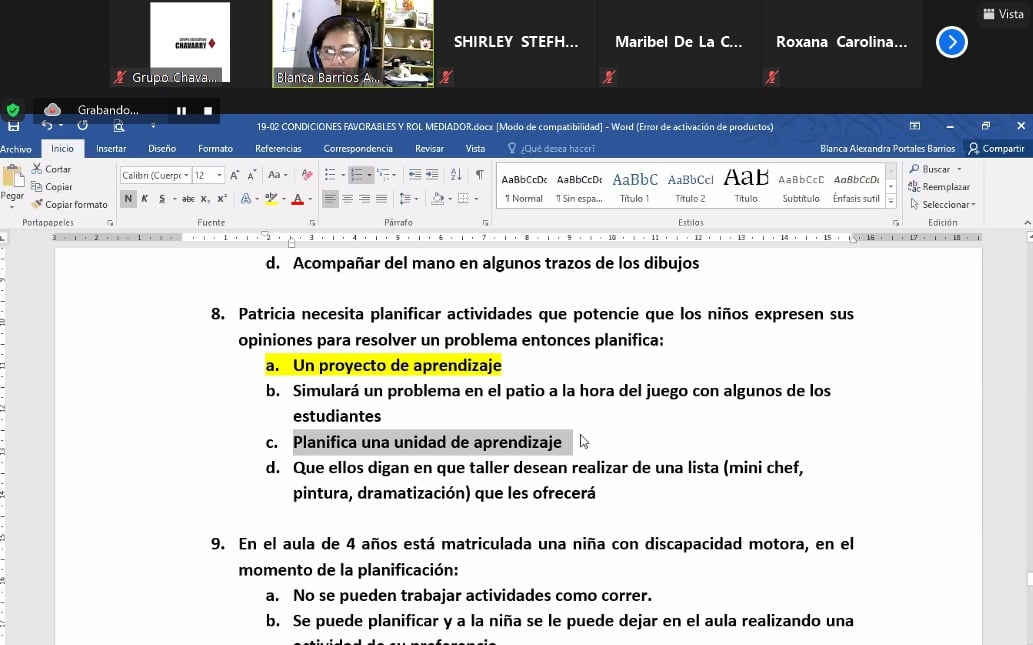Justify paragraph text
1033x645 pixels.
[x=381, y=198]
